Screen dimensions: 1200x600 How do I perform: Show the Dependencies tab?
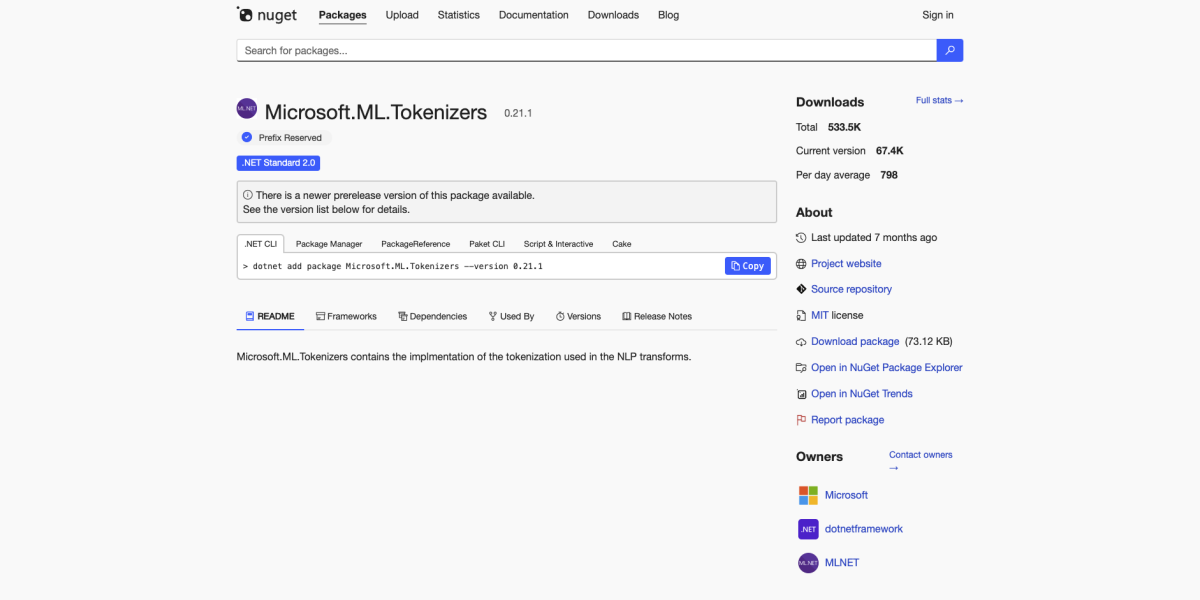tap(432, 316)
